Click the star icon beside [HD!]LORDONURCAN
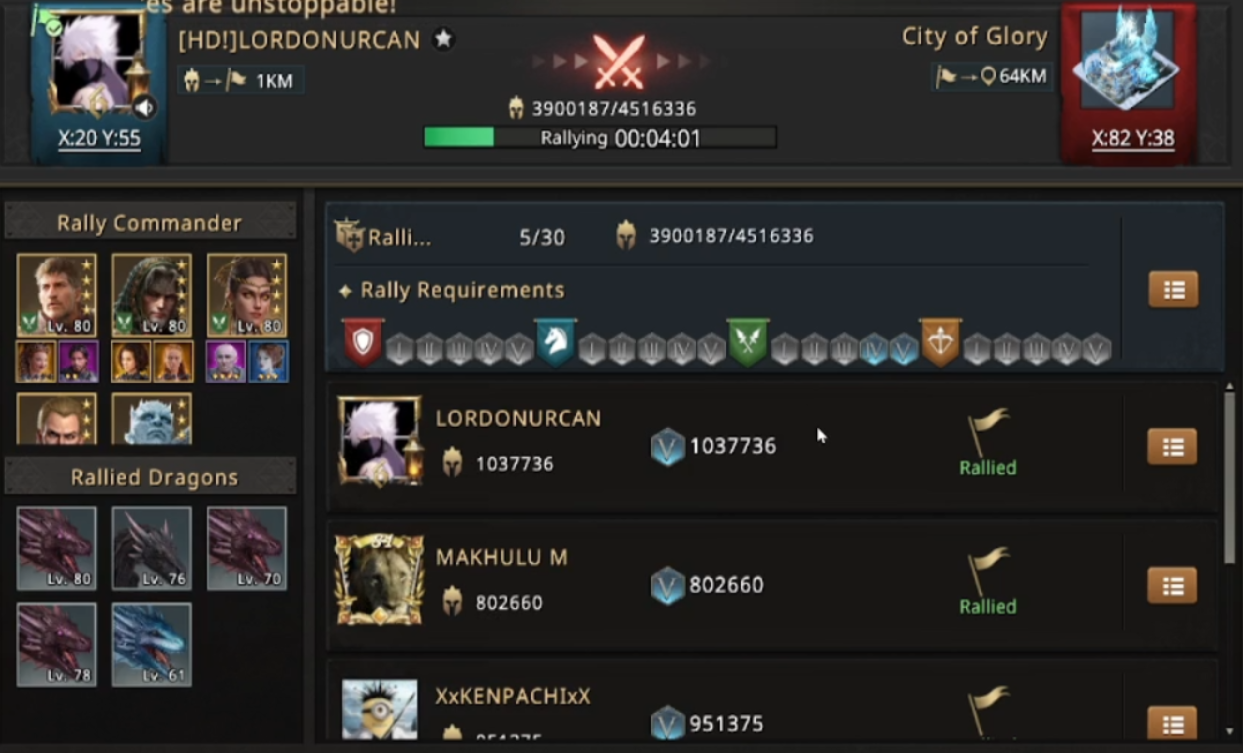The width and height of the screenshot is (1243, 753). pyautogui.click(x=443, y=39)
